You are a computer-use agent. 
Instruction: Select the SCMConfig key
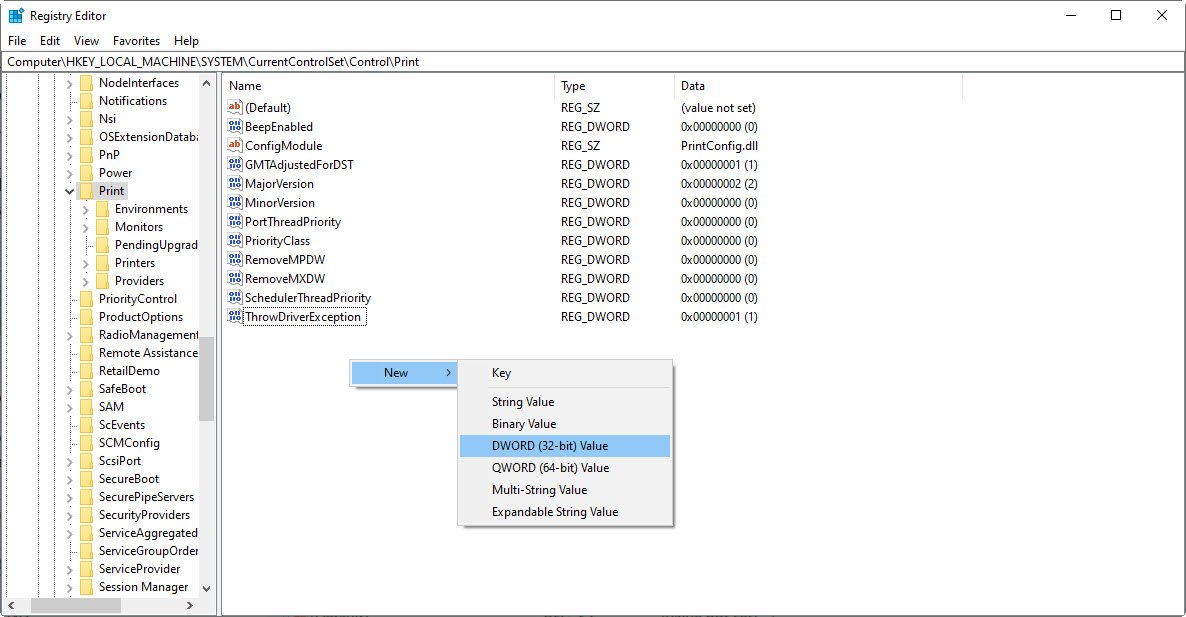(x=129, y=443)
